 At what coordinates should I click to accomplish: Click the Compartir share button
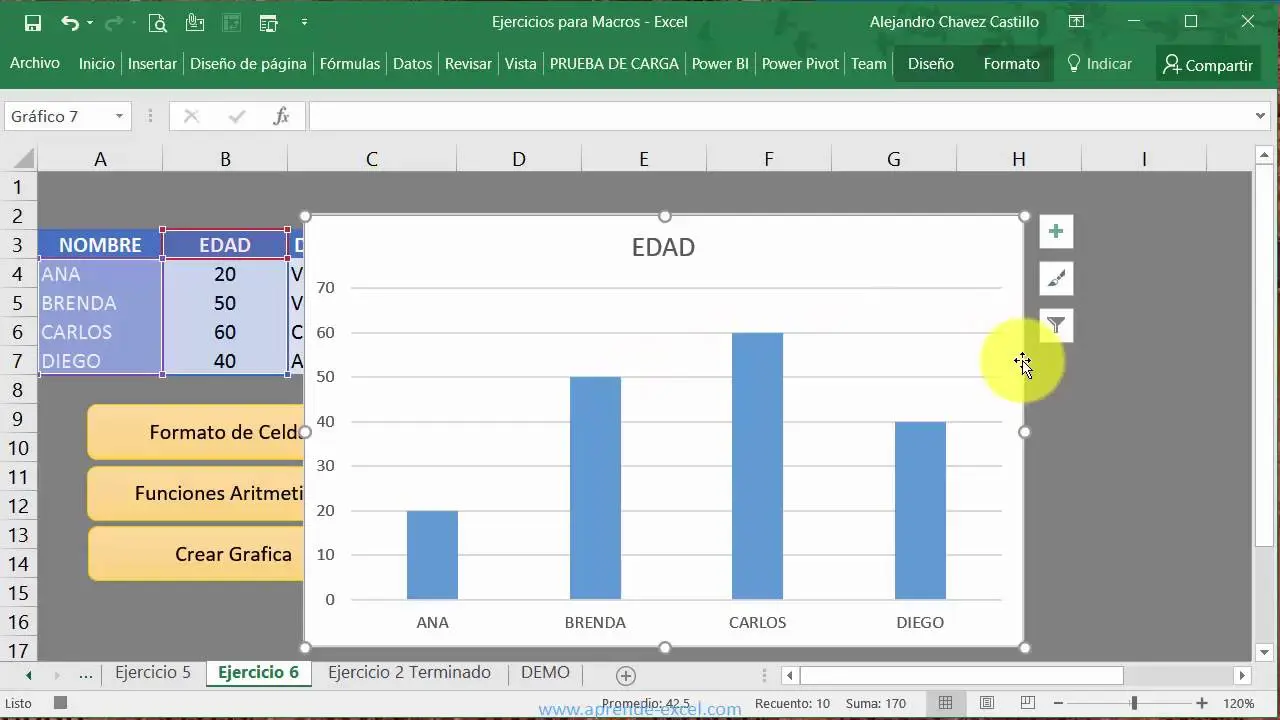(1207, 65)
